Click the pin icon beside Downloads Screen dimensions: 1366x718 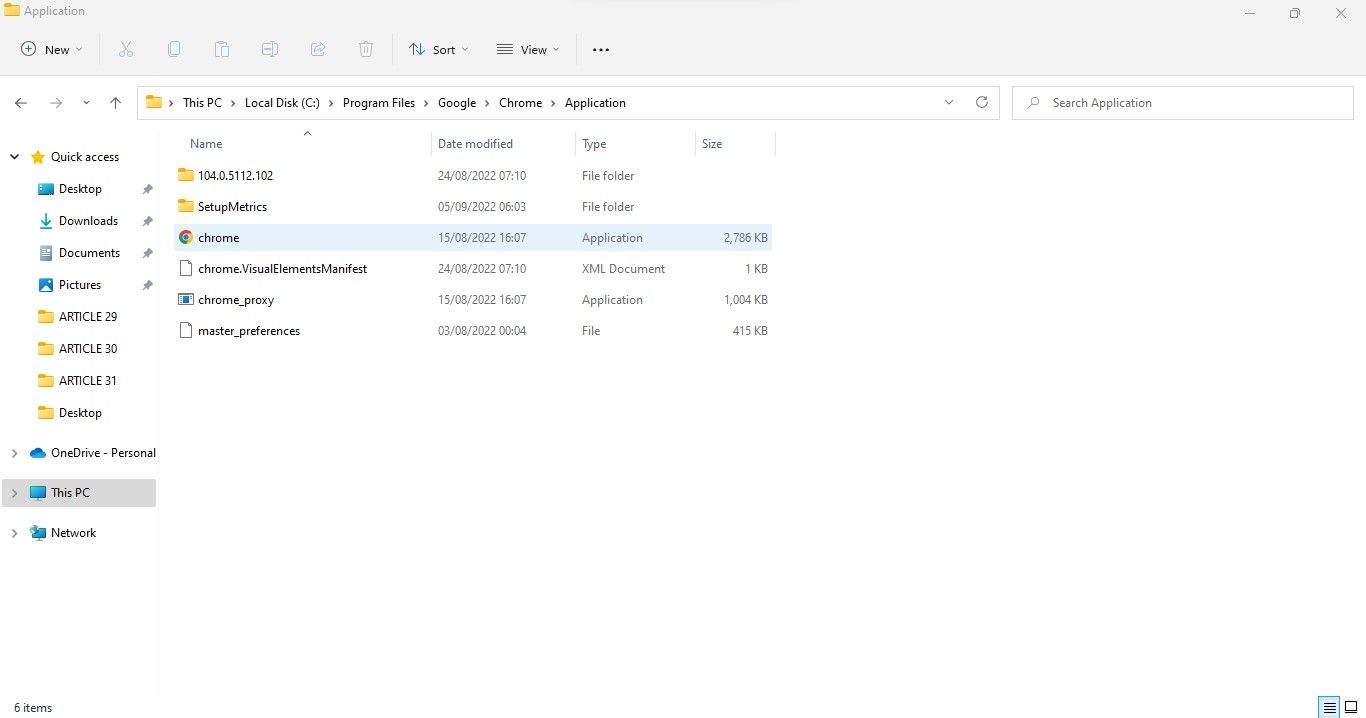(x=147, y=221)
